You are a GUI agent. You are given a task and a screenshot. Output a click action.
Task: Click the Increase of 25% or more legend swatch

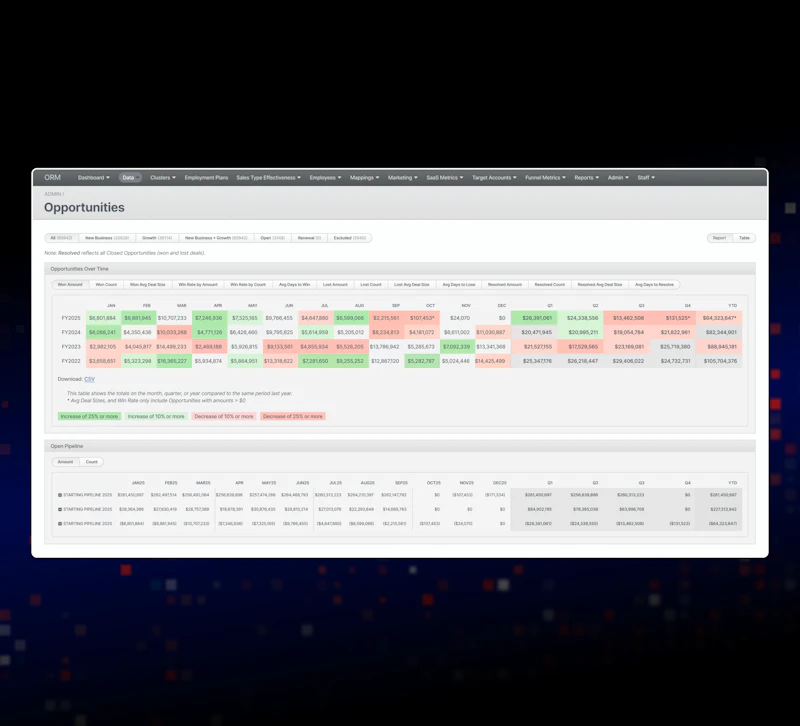(89, 416)
